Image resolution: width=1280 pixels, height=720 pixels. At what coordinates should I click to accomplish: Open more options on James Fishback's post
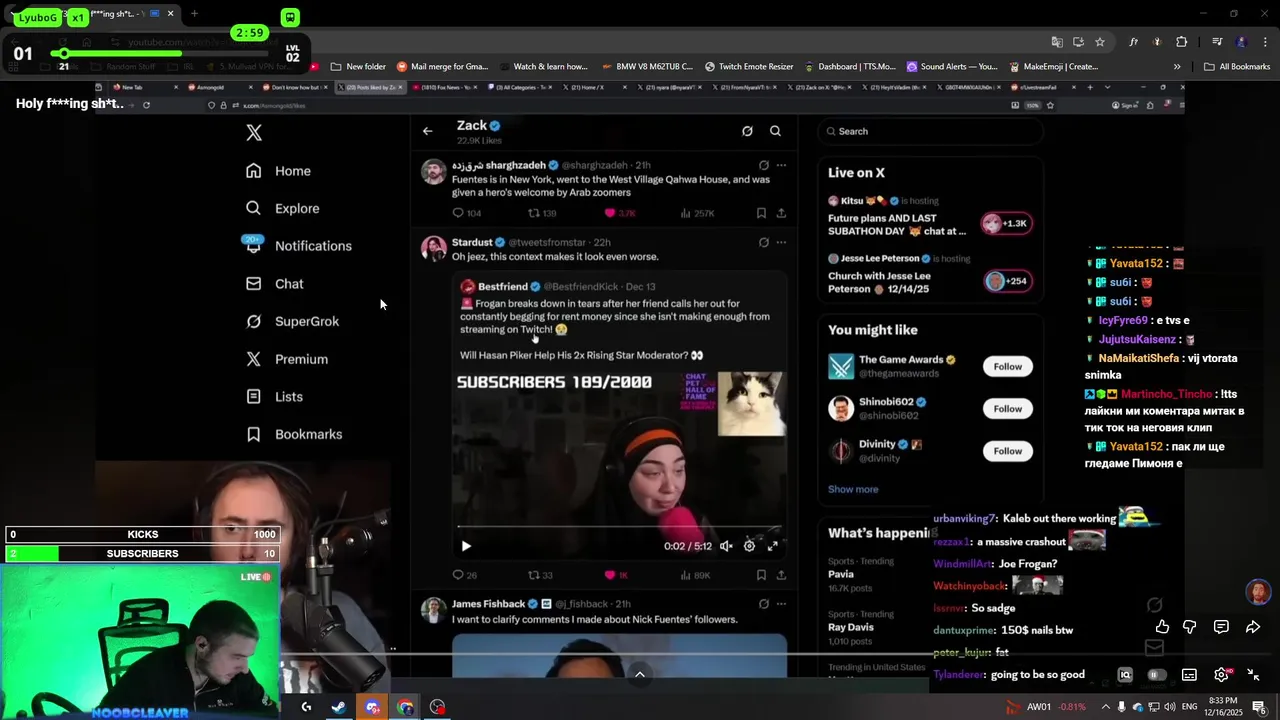781,604
